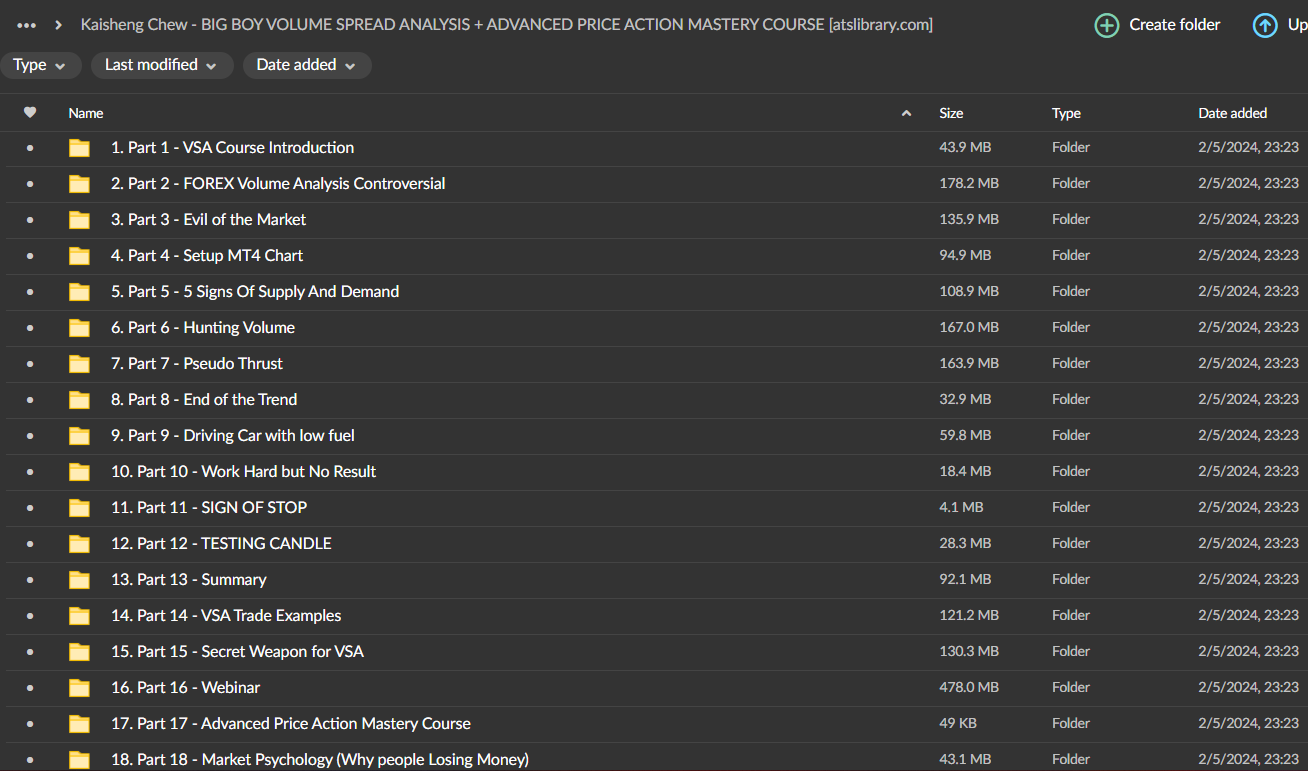Sort by Date added column header
This screenshot has height=771, width=1308.
[1232, 113]
